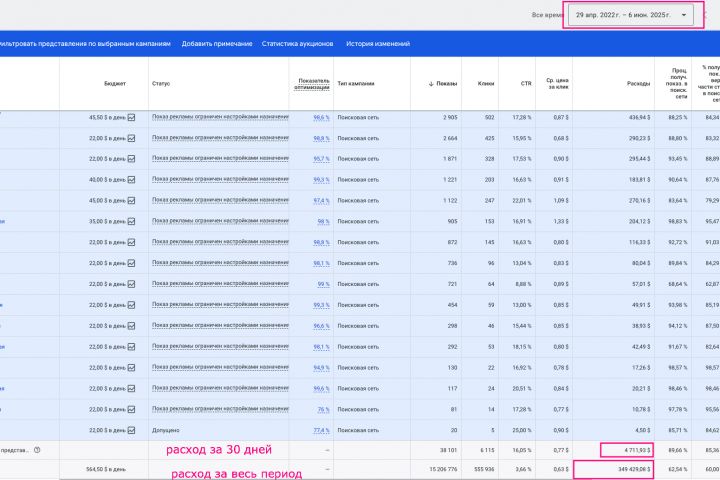Screen dimensions: 720x480
Task: Click impression share value 98,83 %
Action: pos(678,221)
